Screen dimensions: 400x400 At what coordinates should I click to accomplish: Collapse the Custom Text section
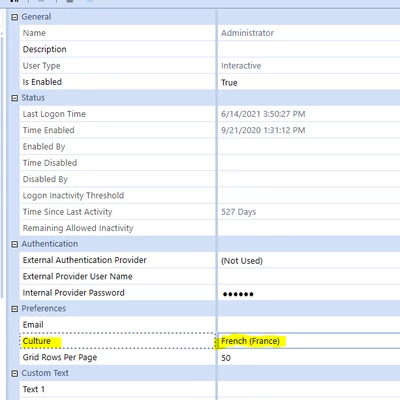pyautogui.click(x=14, y=373)
